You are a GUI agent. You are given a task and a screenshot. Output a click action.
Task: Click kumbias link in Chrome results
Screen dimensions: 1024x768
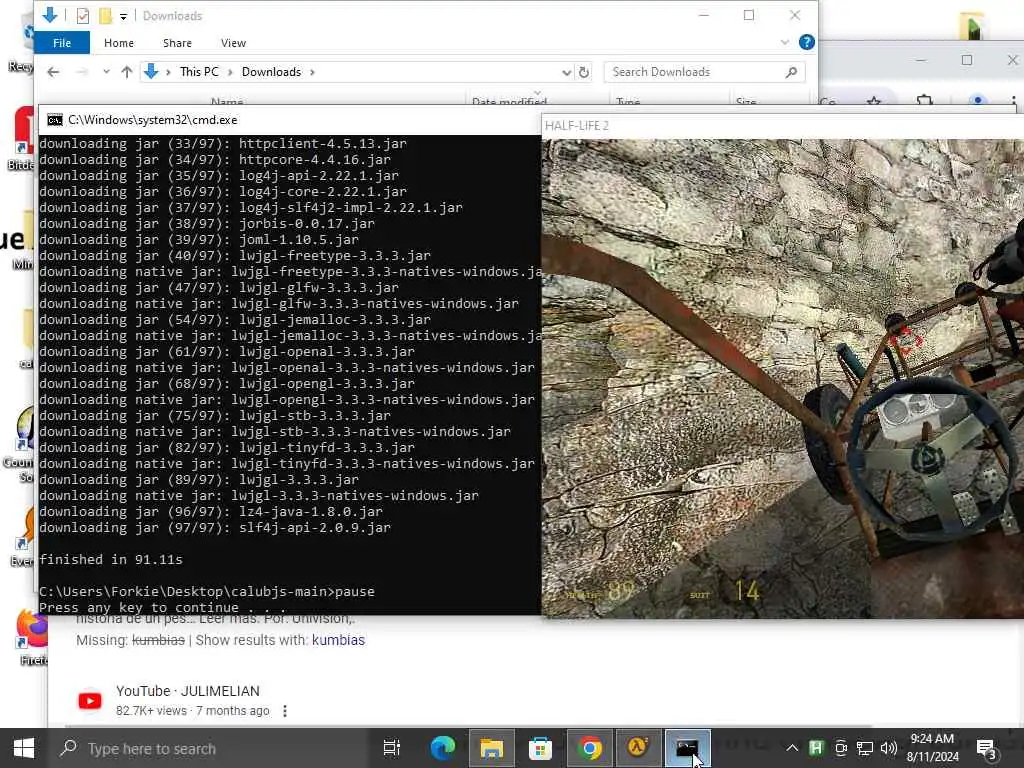tap(338, 640)
